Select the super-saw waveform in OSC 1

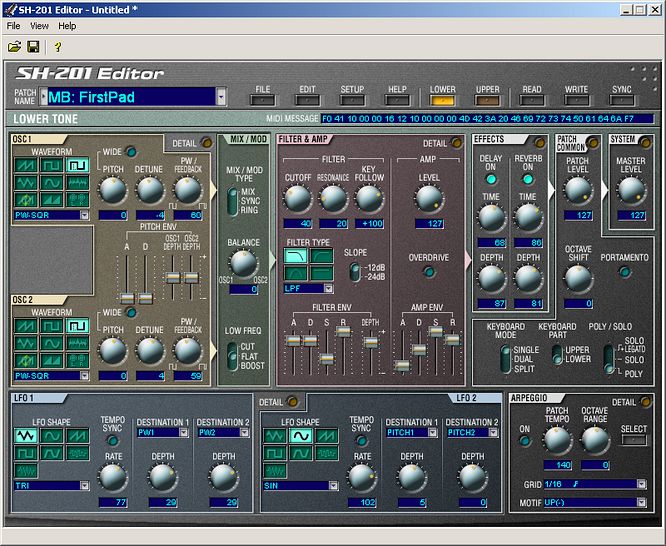coord(51,199)
